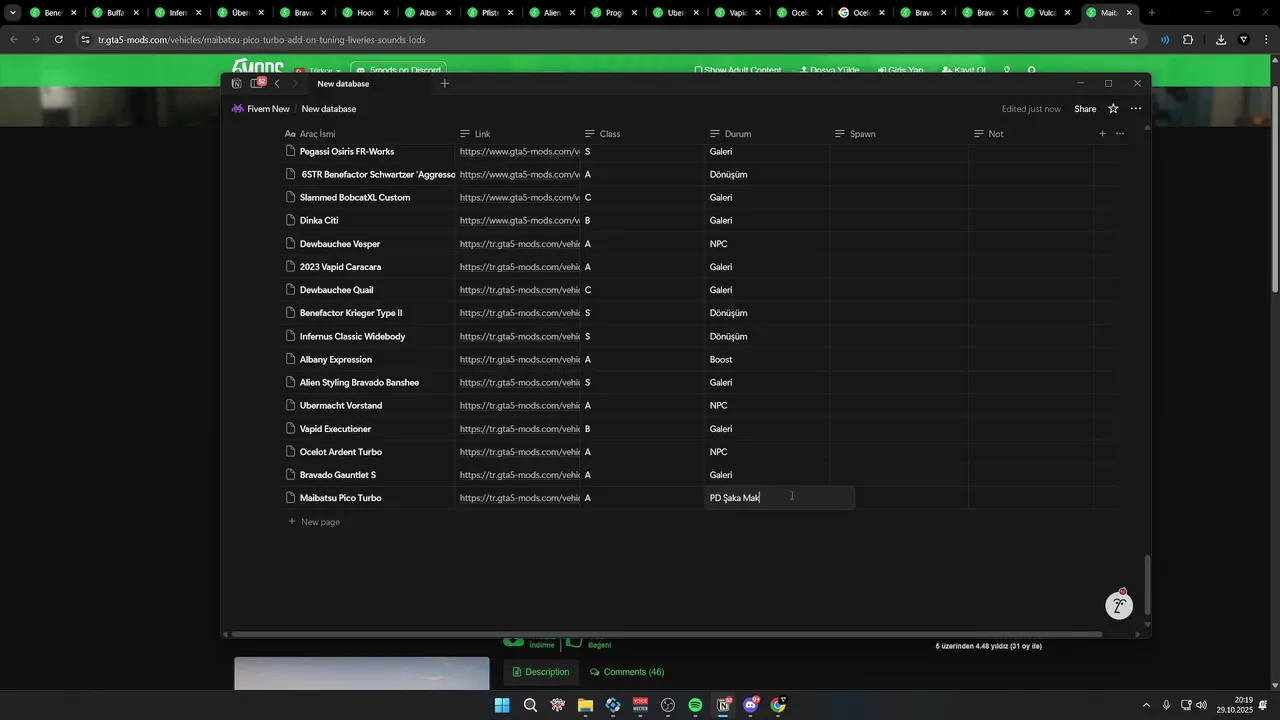Add a New page row
This screenshot has height=720, width=1280.
[314, 522]
